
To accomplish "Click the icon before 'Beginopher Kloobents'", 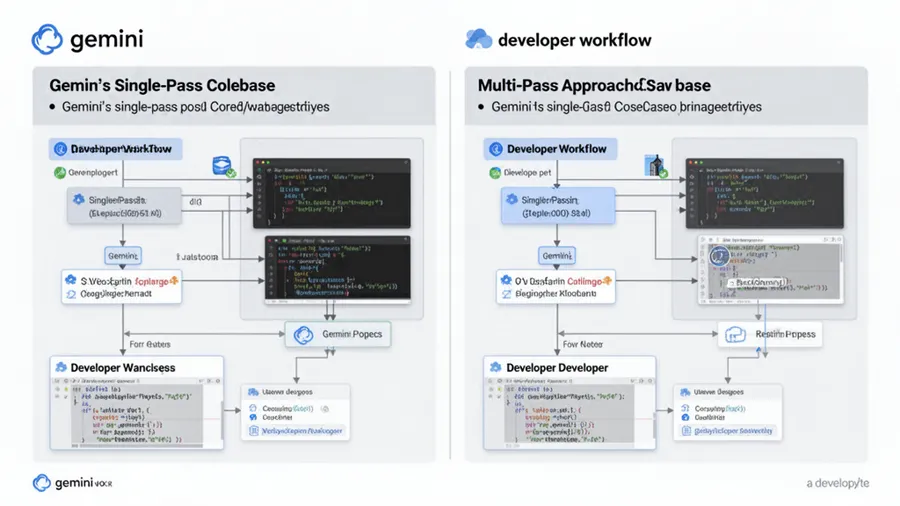I will (506, 294).
